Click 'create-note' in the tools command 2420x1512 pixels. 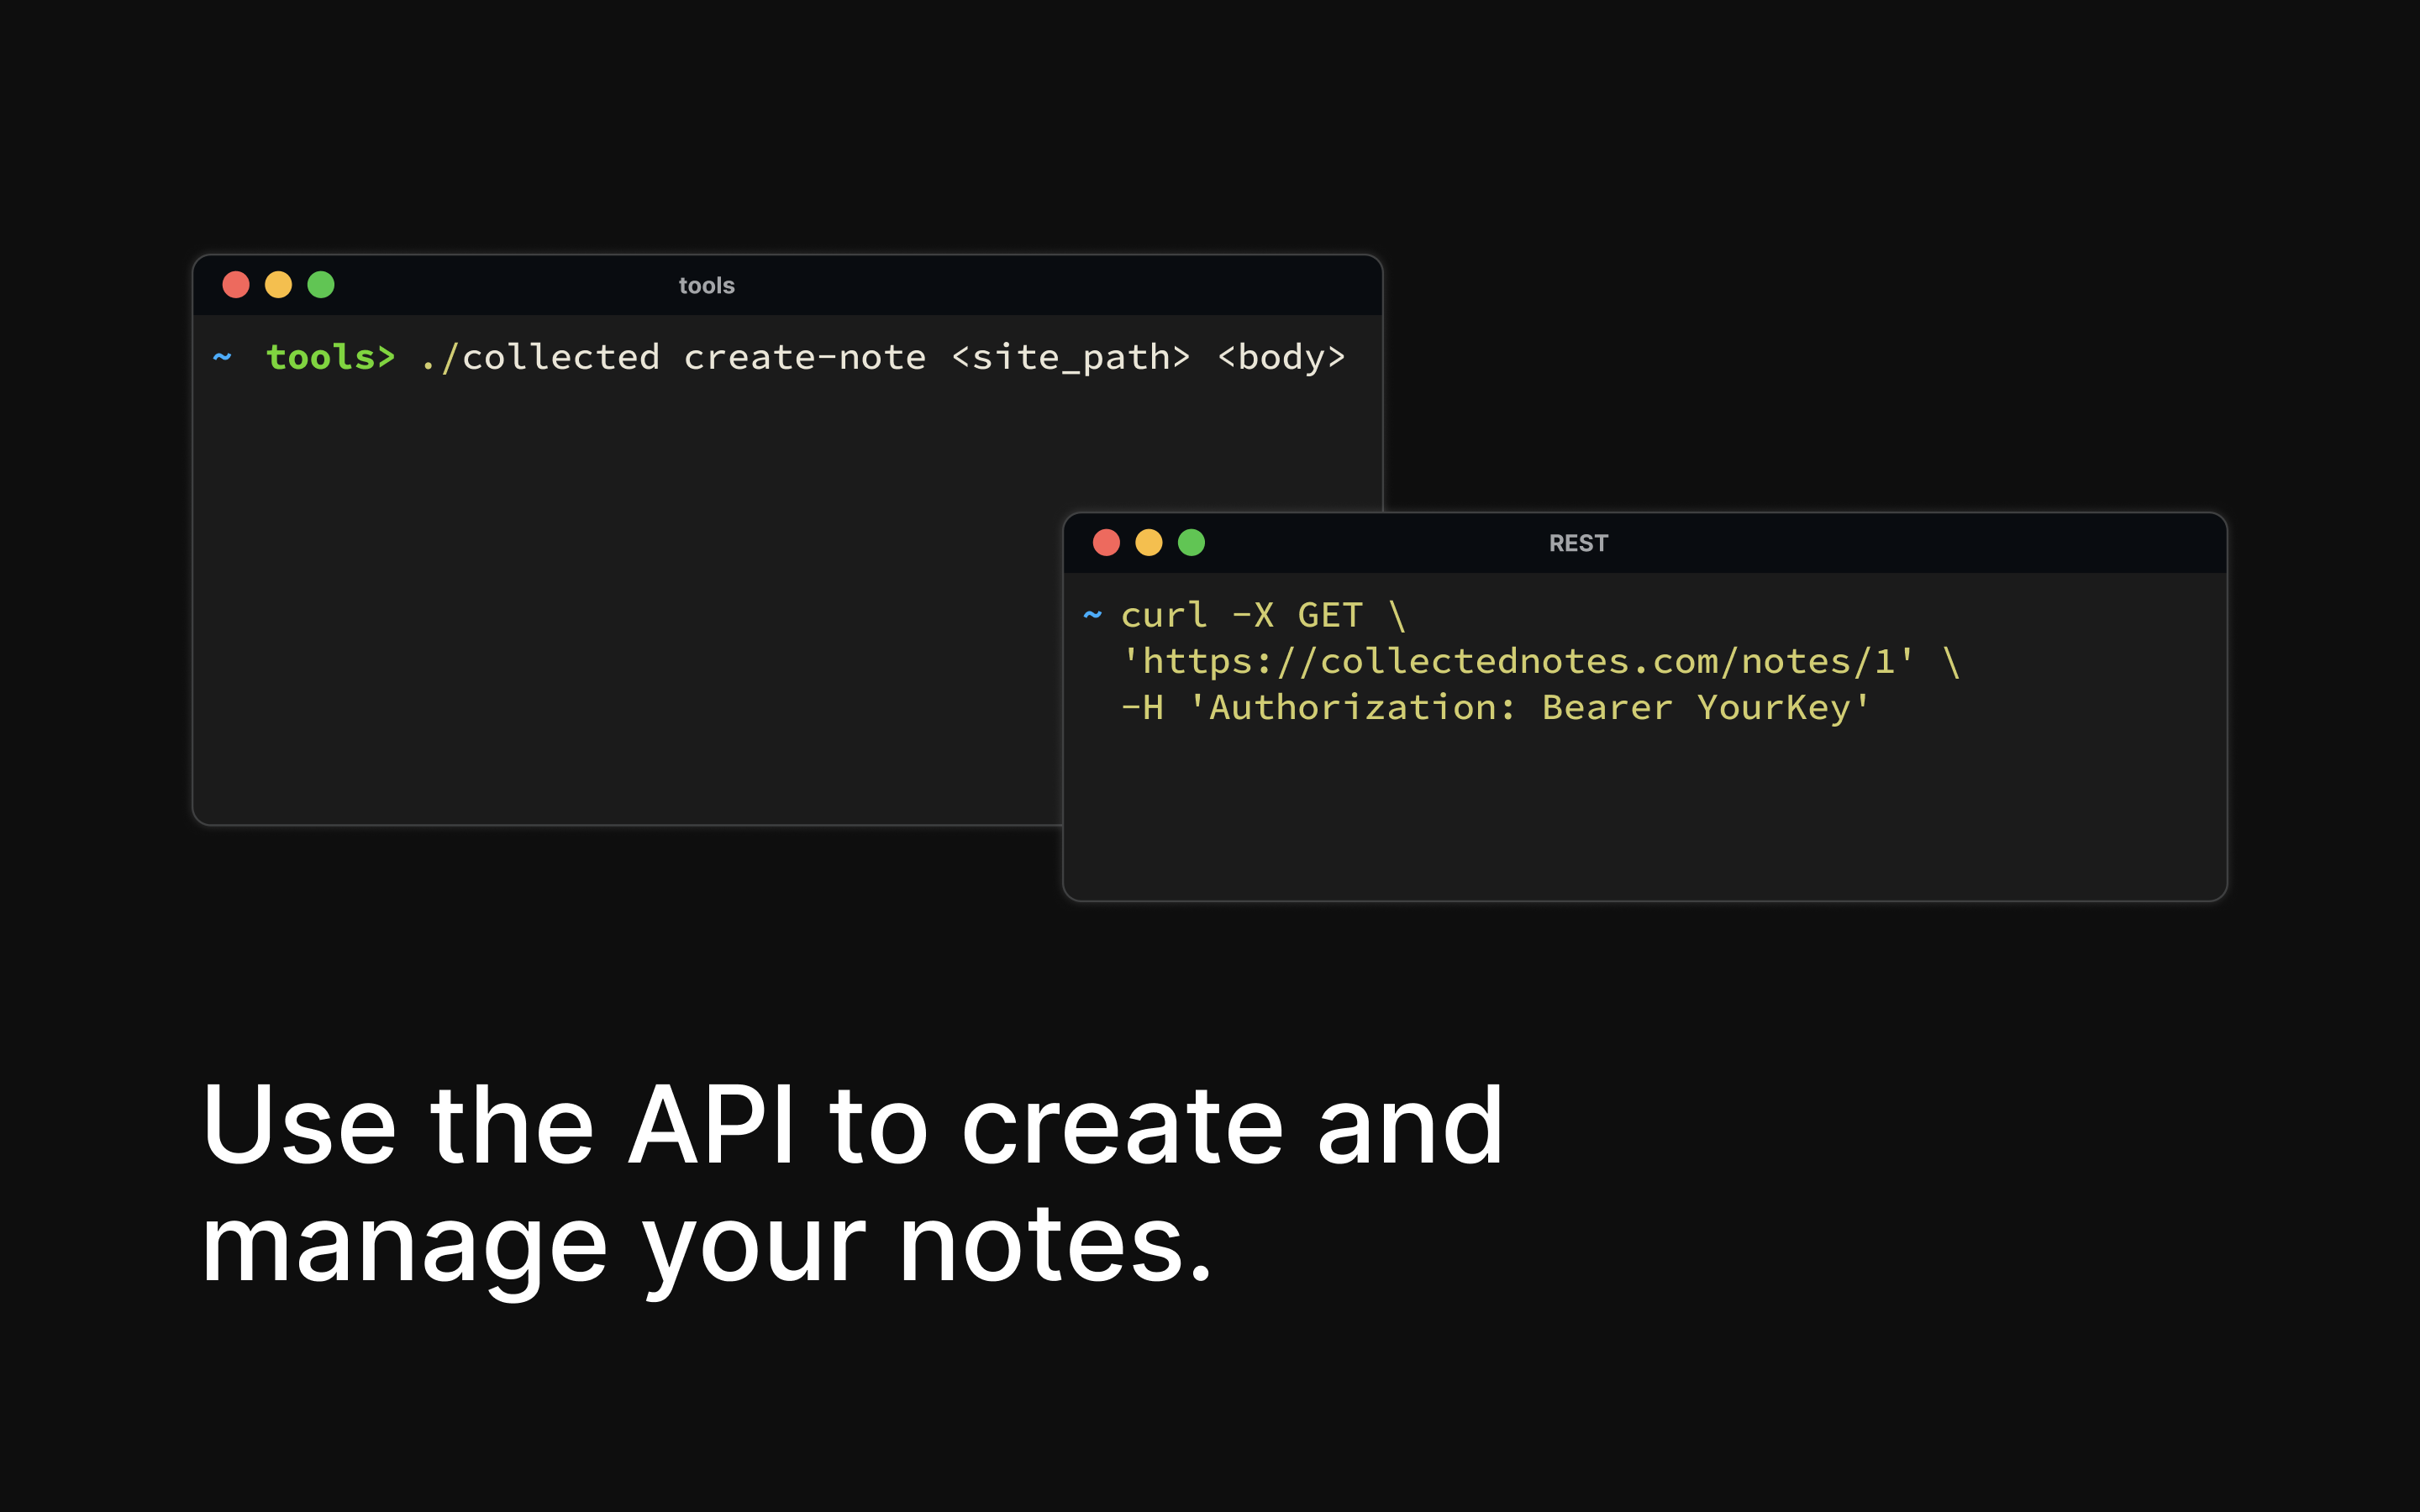[805, 357]
